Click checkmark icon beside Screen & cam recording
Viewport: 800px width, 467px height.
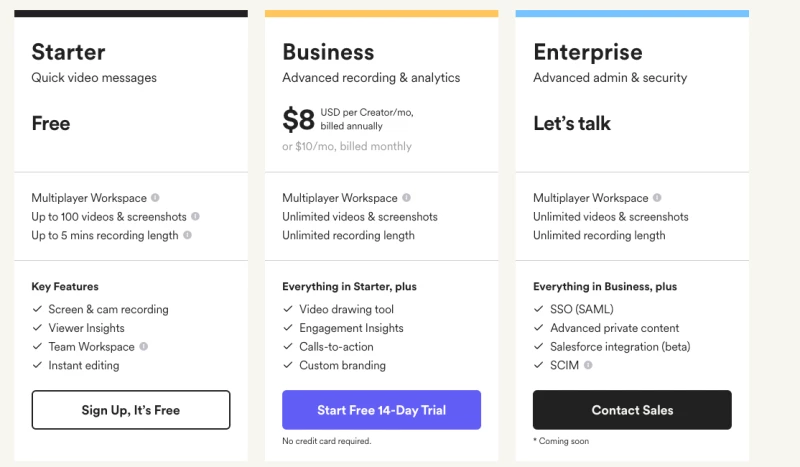tap(36, 310)
